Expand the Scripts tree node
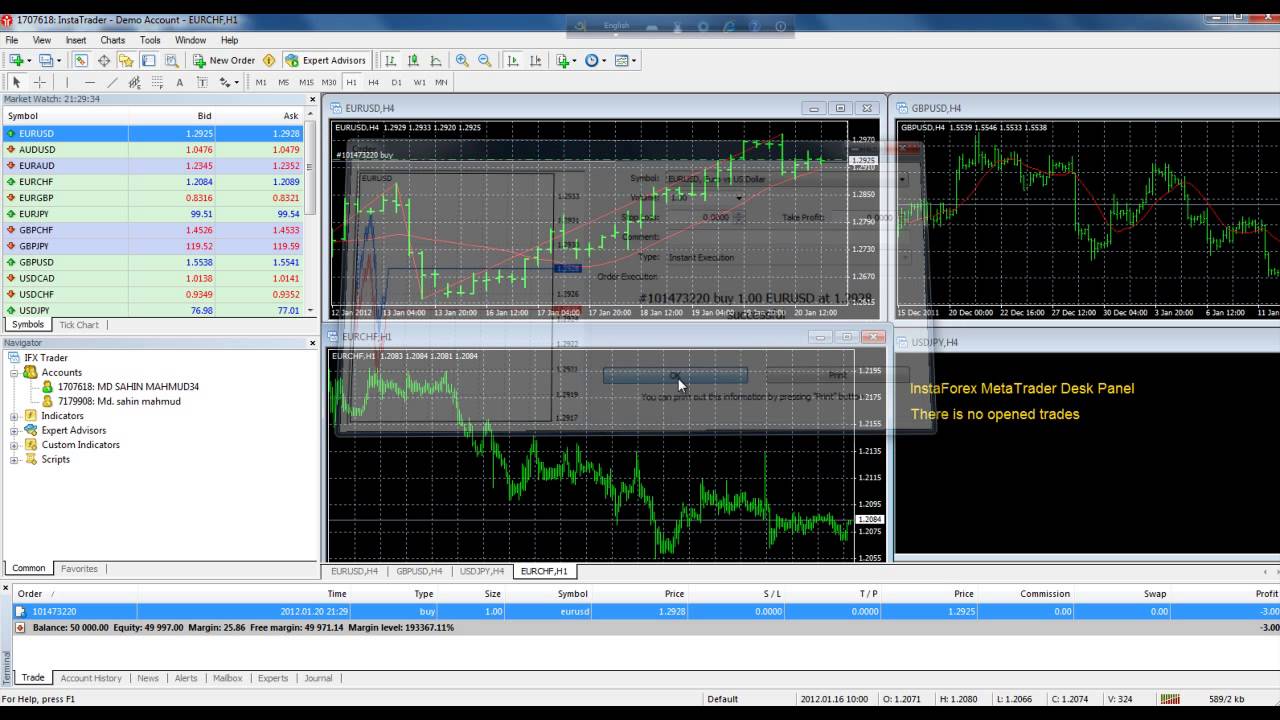1280x720 pixels. click(15, 459)
